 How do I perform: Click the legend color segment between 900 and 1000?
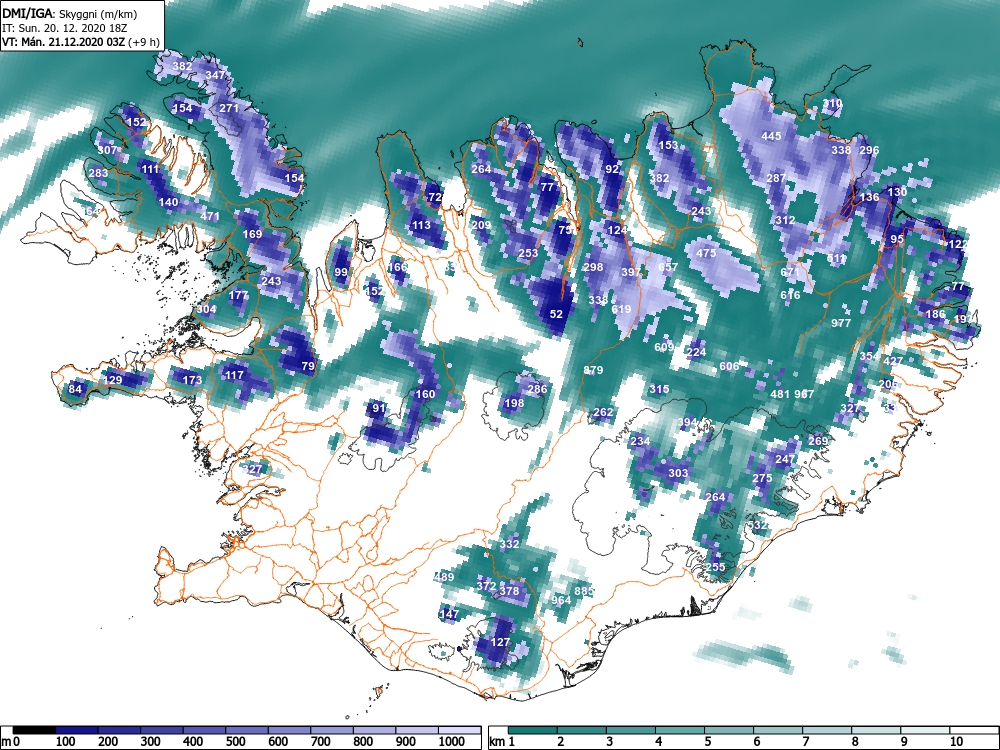417,730
